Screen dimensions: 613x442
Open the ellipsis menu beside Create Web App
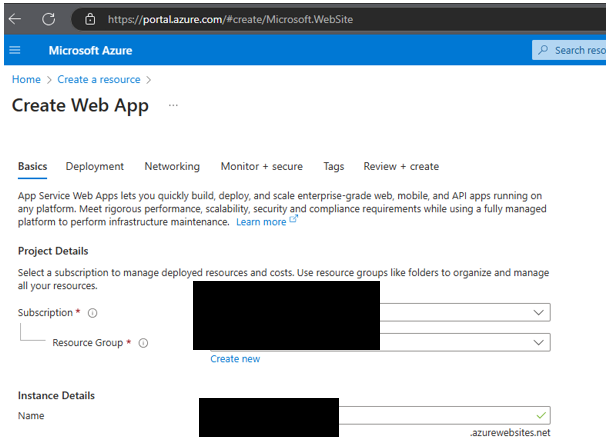[x=173, y=105]
